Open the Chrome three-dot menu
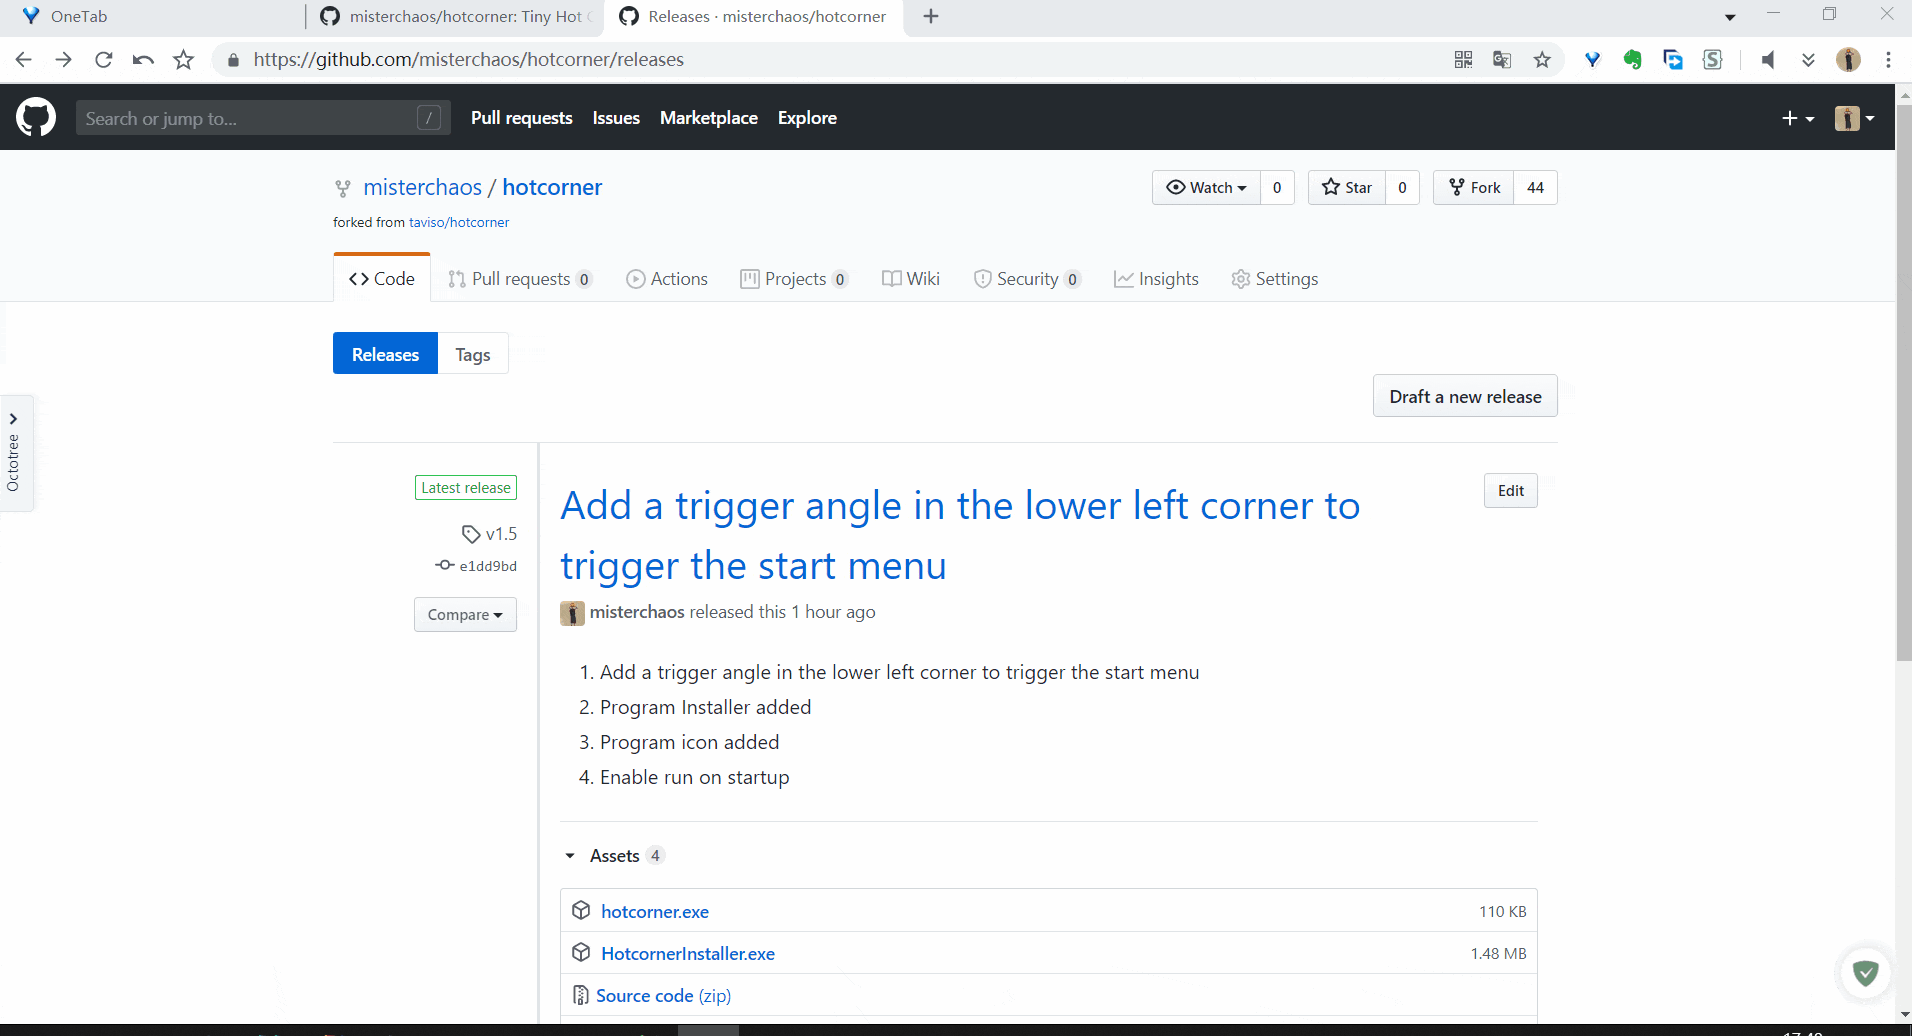Viewport: 1912px width, 1036px height. (1888, 60)
